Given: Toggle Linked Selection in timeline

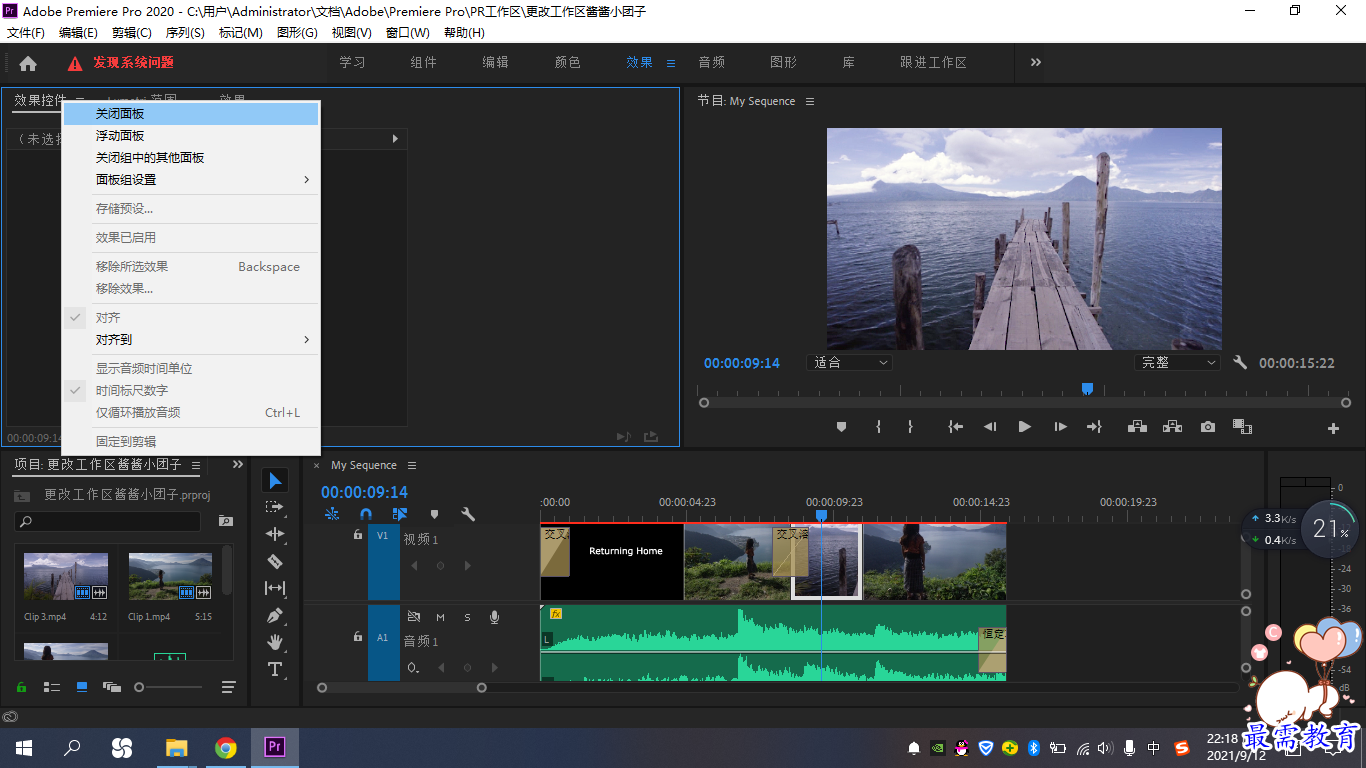Looking at the screenshot, I should tap(400, 514).
